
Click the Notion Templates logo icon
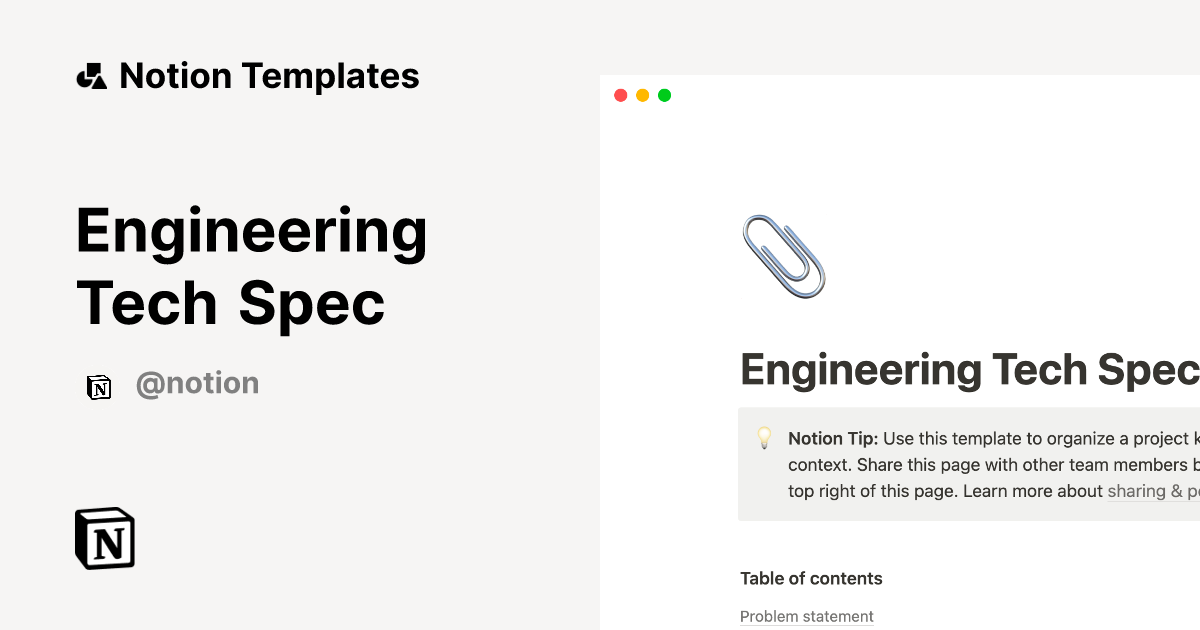(92, 75)
